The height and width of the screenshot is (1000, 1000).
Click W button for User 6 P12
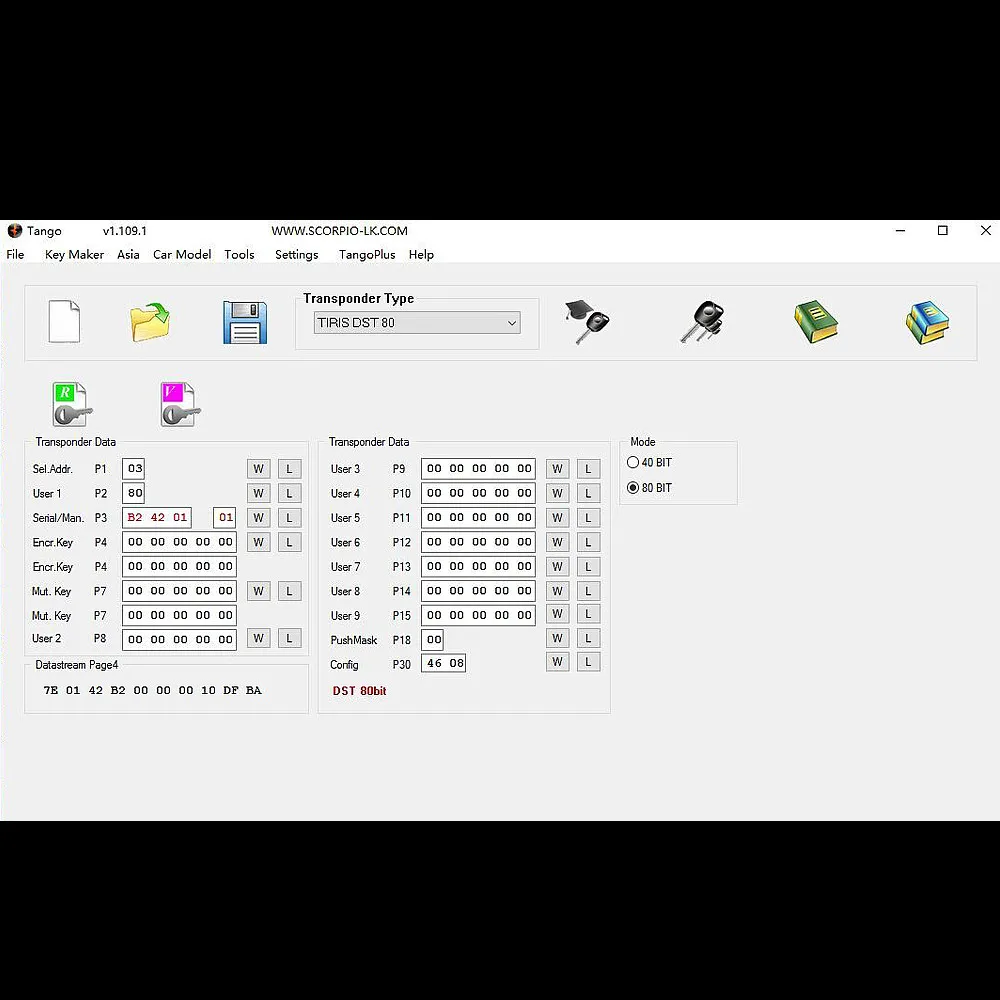557,542
